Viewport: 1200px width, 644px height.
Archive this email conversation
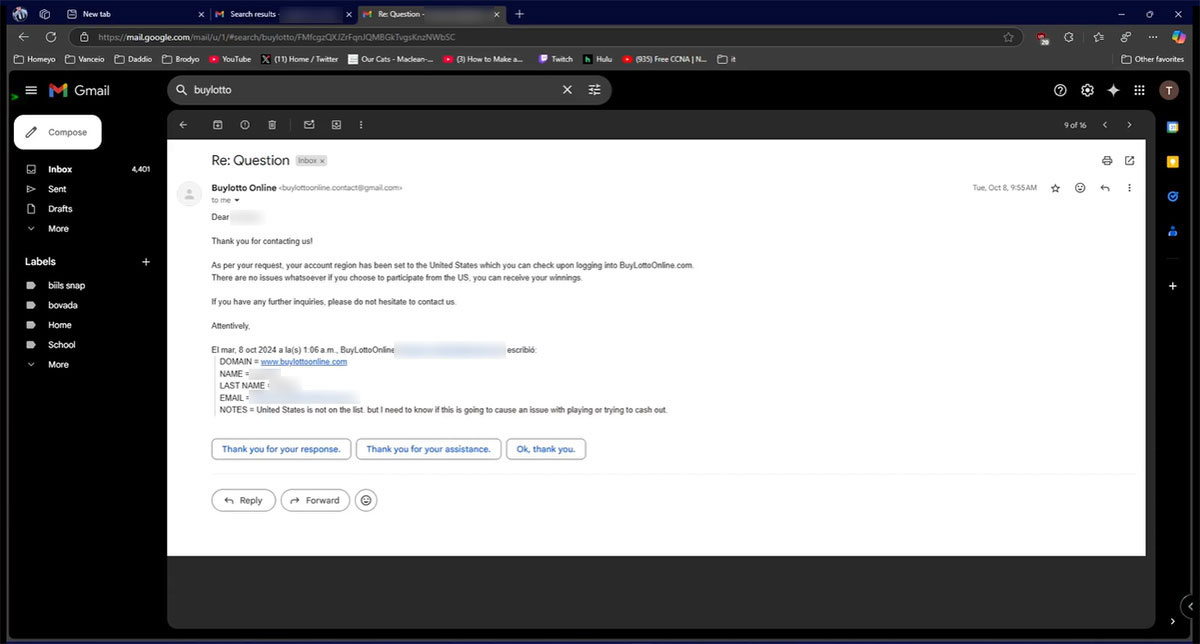pos(217,125)
